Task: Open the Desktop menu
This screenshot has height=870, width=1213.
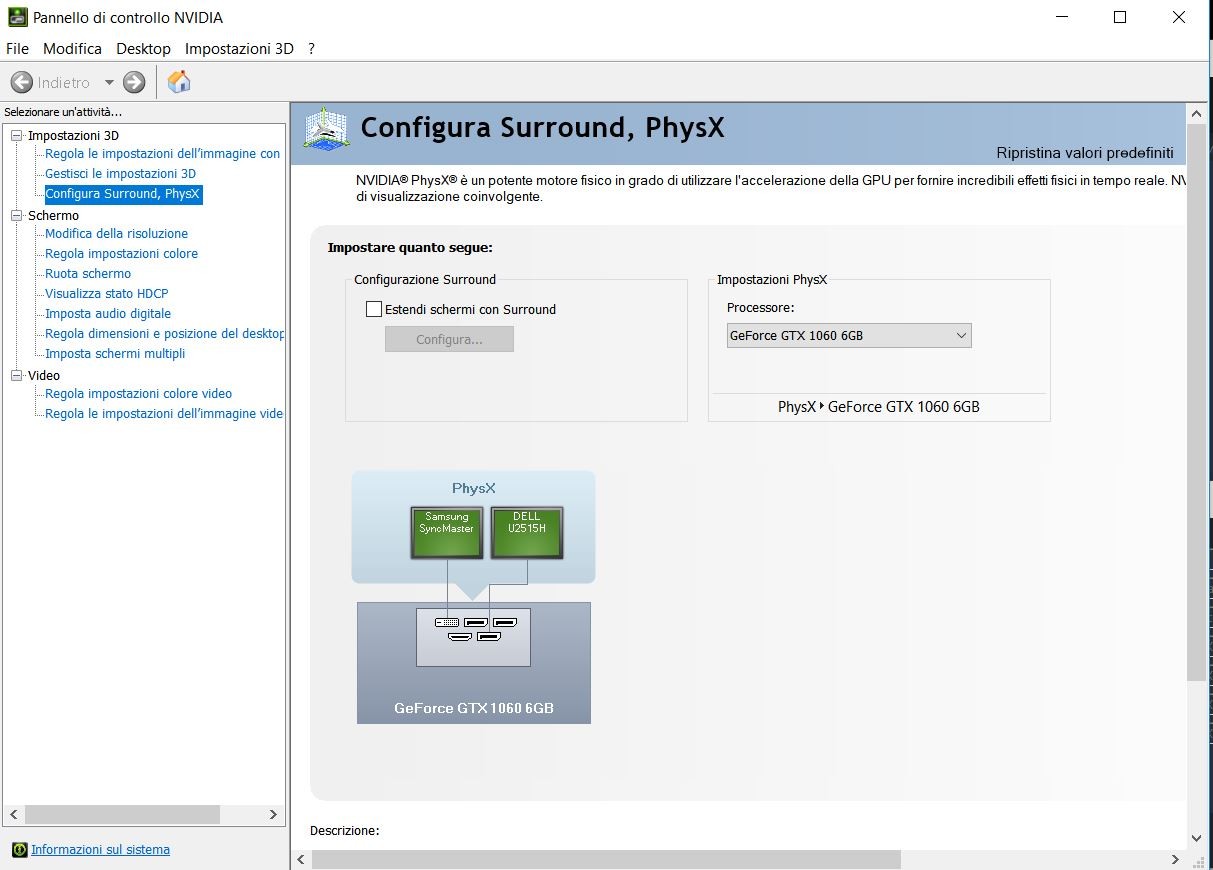Action: click(143, 48)
